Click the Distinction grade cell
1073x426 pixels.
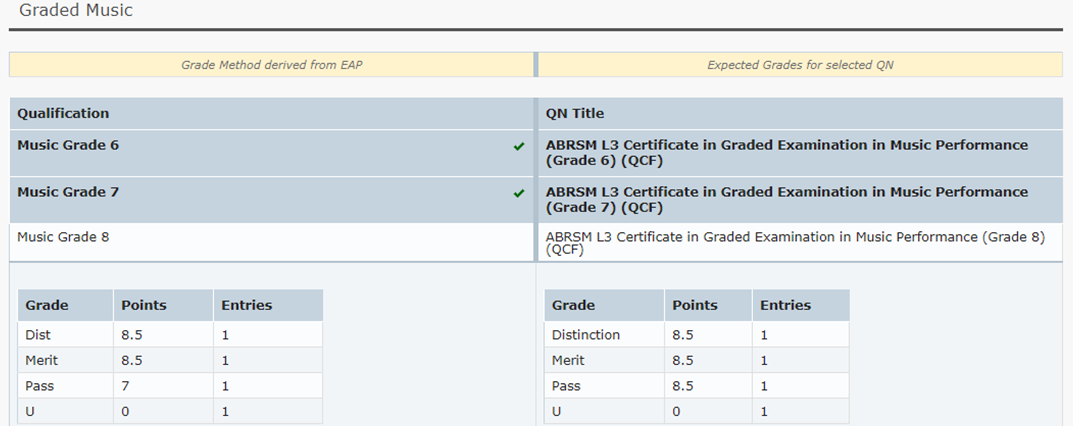point(604,335)
